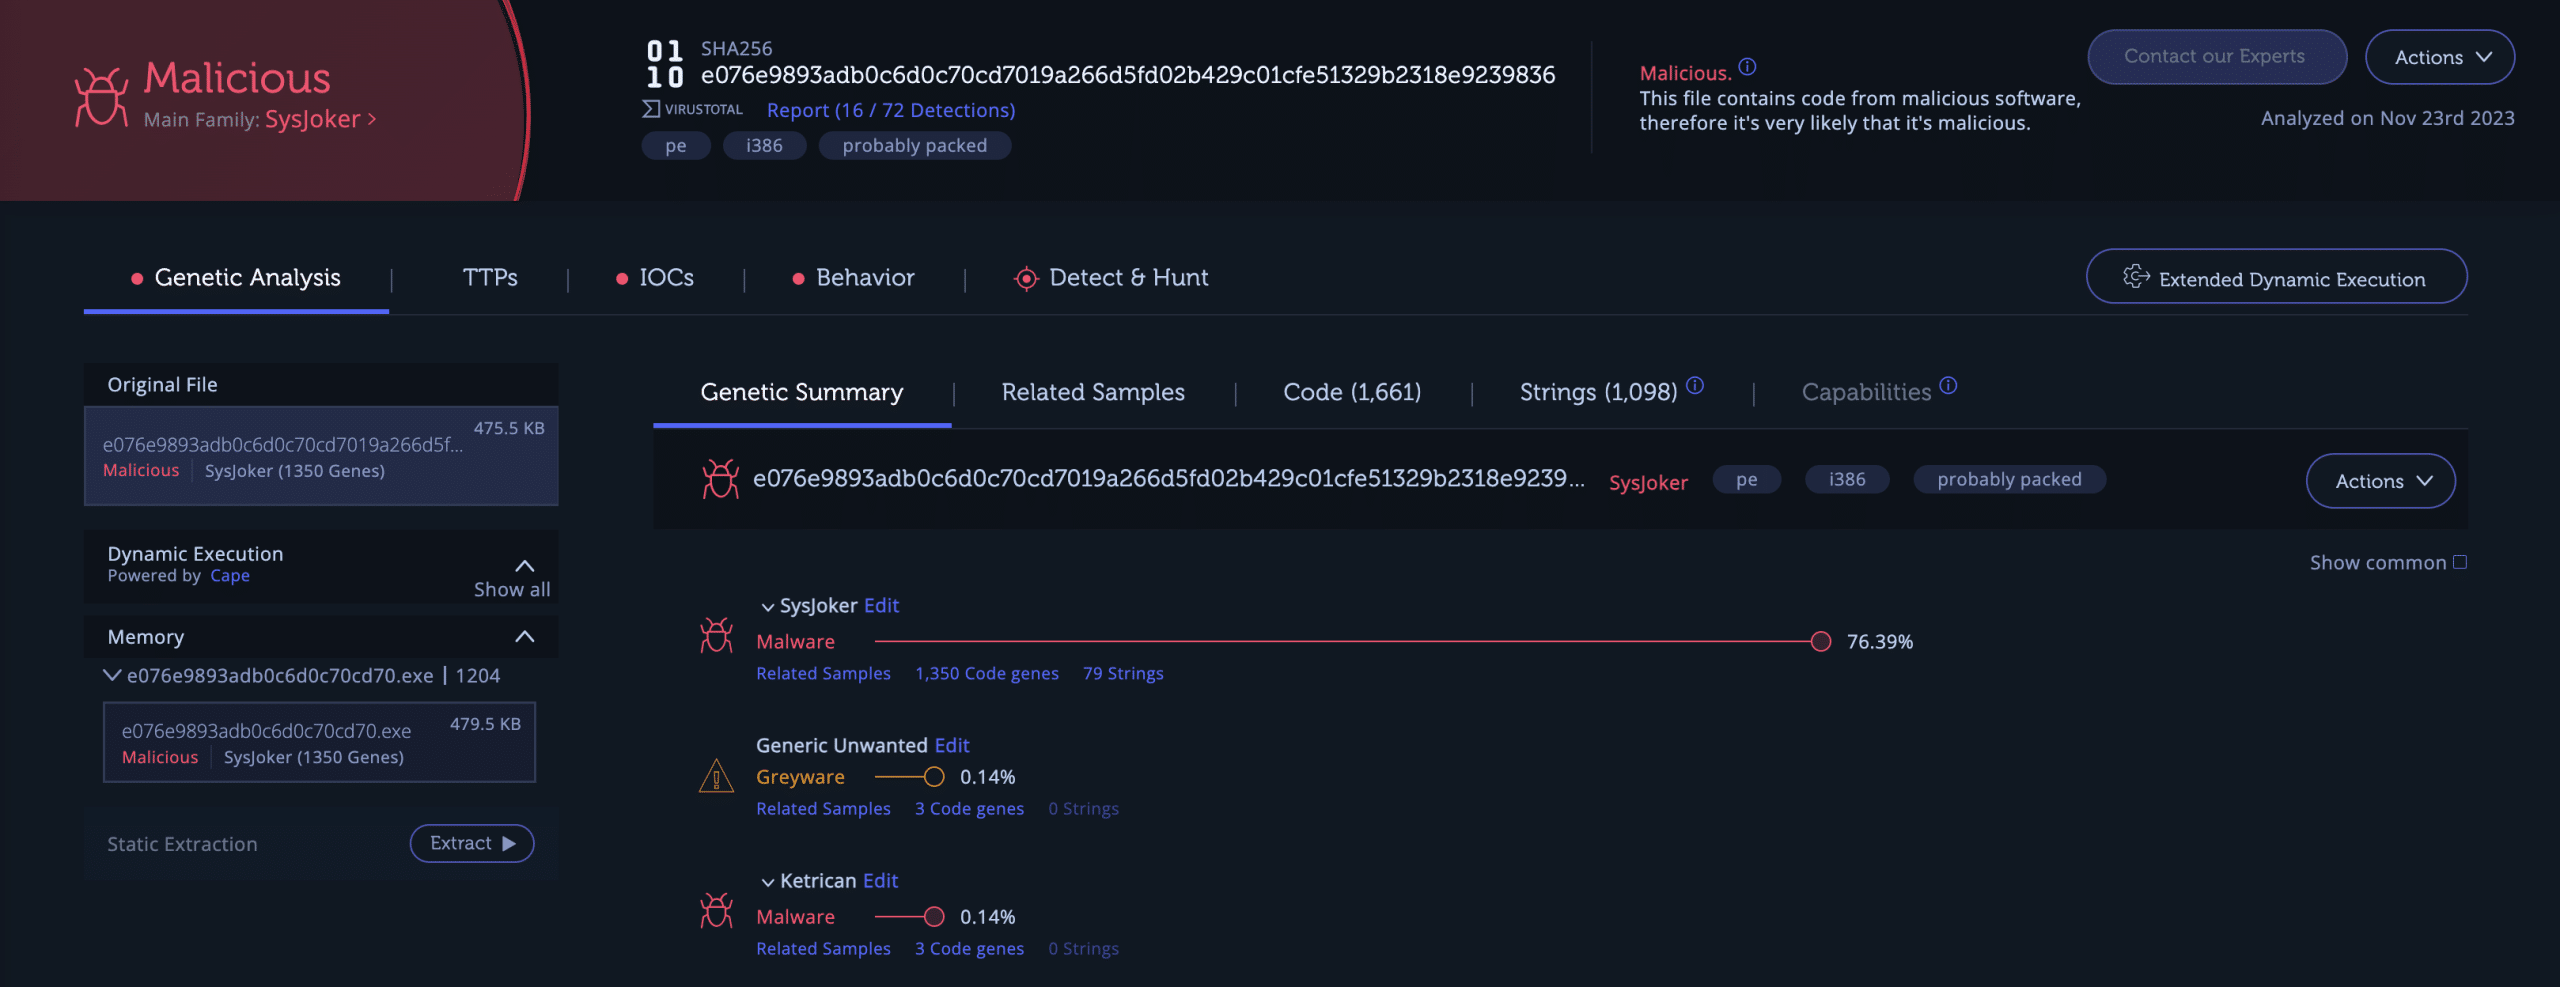
Task: Click the Generic Unwanted warning triangle icon
Action: [716, 776]
